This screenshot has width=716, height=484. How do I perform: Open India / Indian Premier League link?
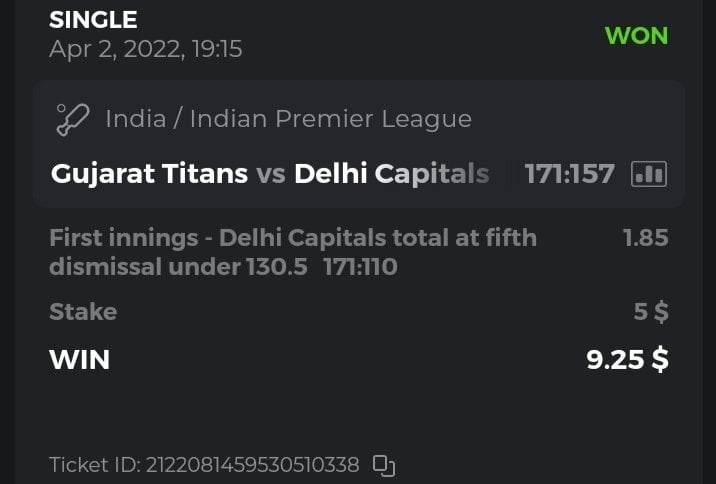[288, 119]
